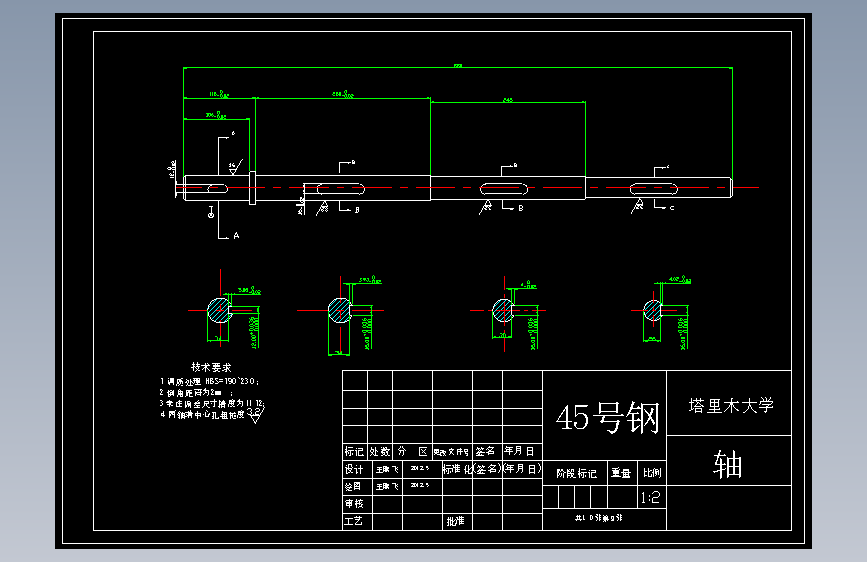Click the '标准化' cell text
867x562 pixels.
(x=458, y=469)
